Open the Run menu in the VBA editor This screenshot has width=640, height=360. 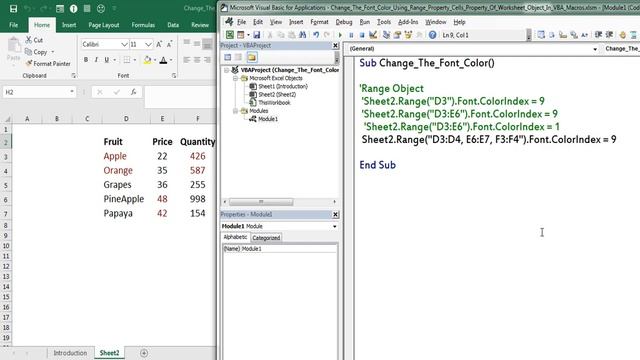tap(364, 22)
